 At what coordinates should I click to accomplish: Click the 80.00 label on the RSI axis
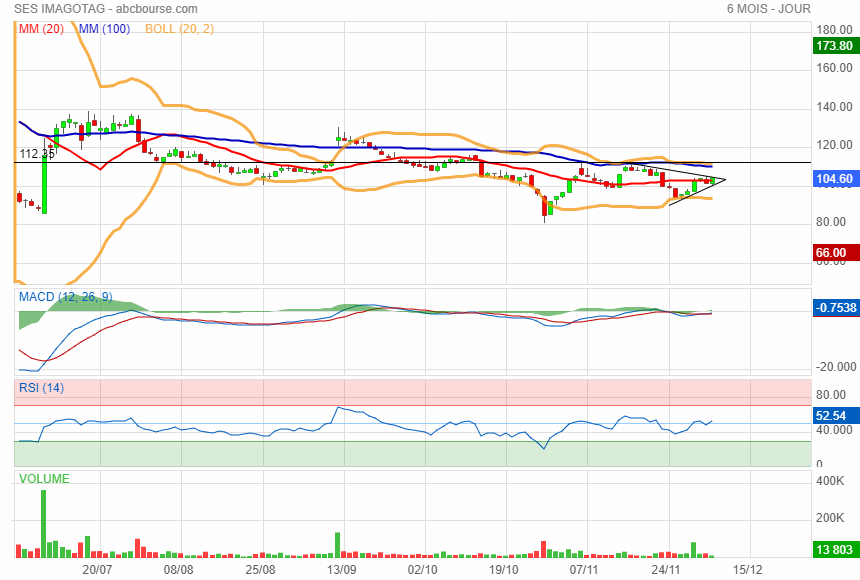coord(831,395)
